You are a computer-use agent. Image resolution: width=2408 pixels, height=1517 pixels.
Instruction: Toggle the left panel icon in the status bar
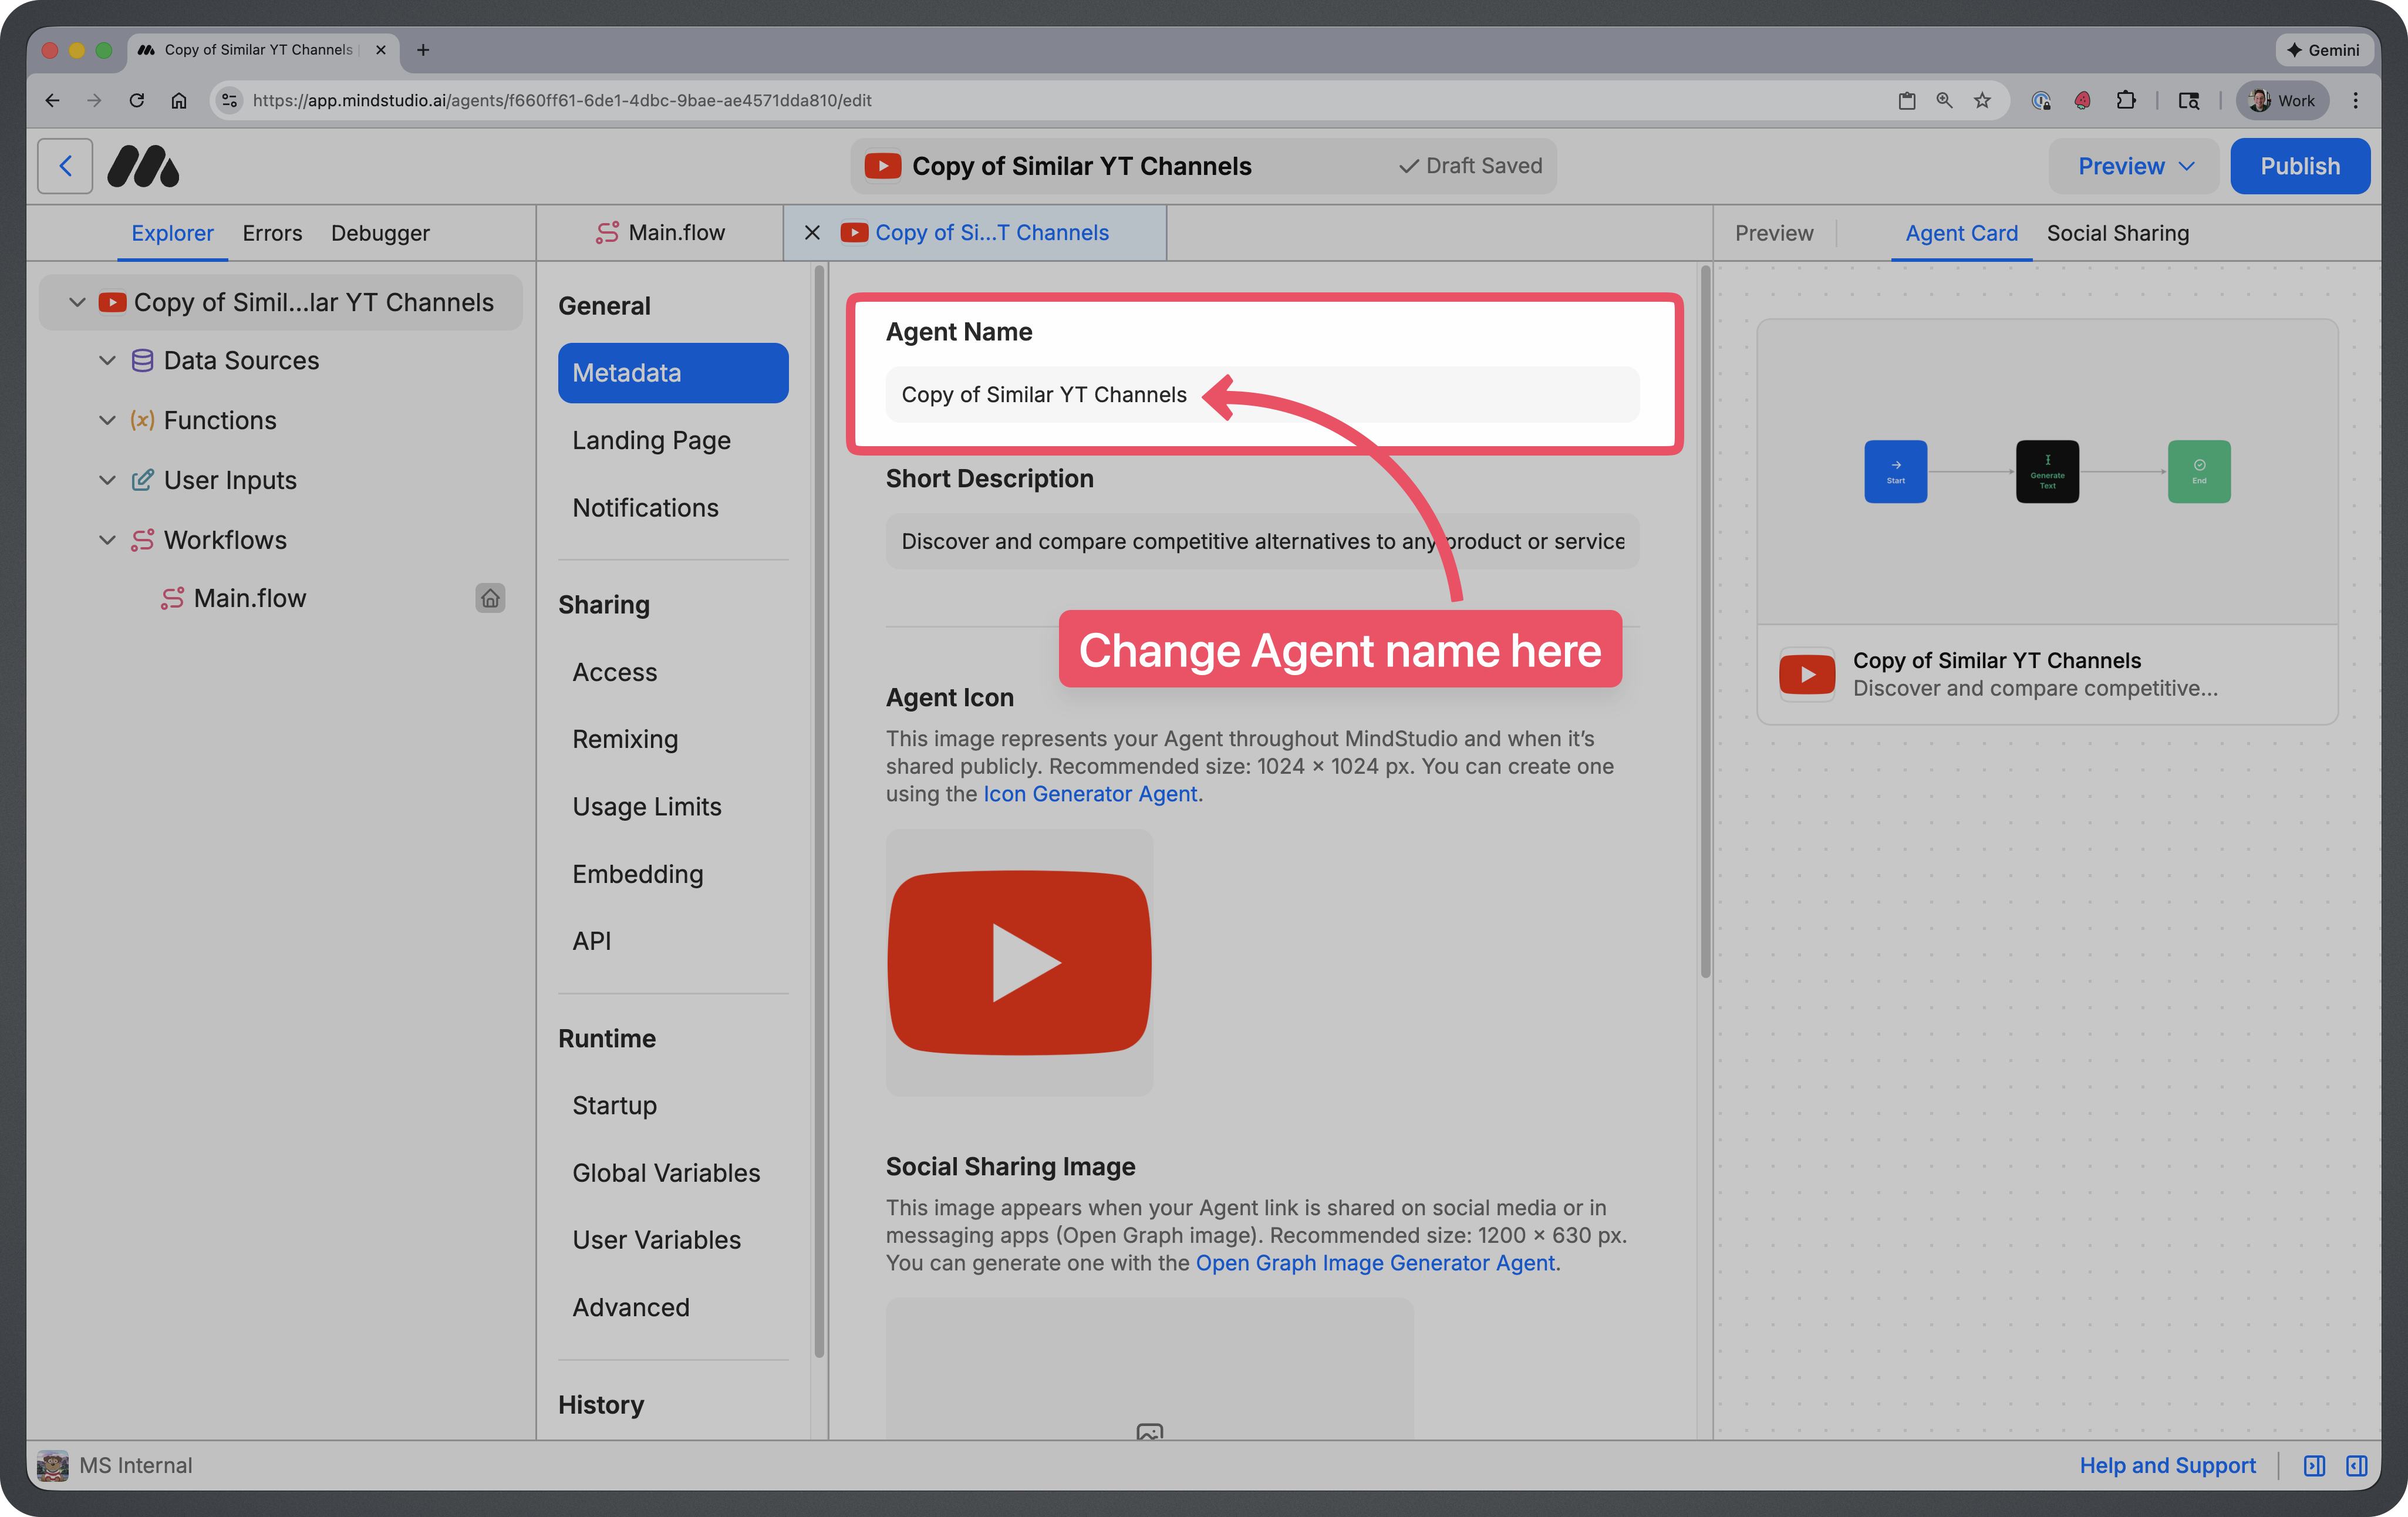pyautogui.click(x=2314, y=1465)
